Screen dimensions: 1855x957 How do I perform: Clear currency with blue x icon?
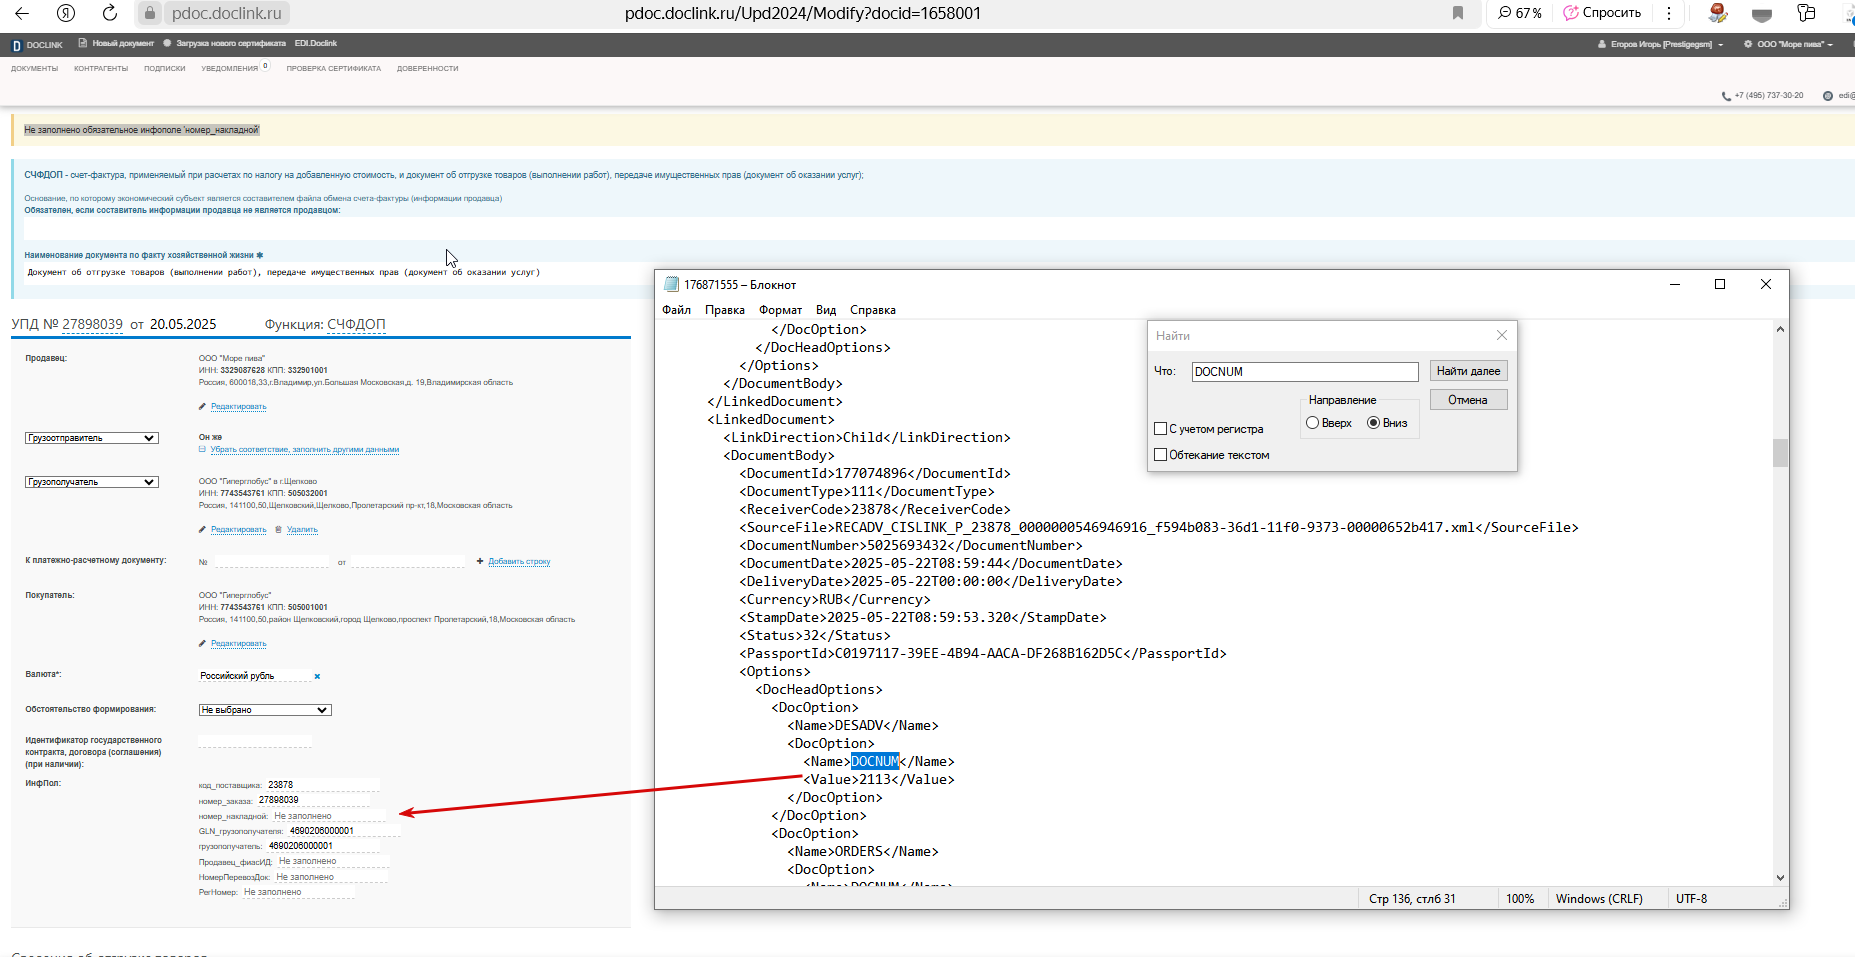pos(317,677)
